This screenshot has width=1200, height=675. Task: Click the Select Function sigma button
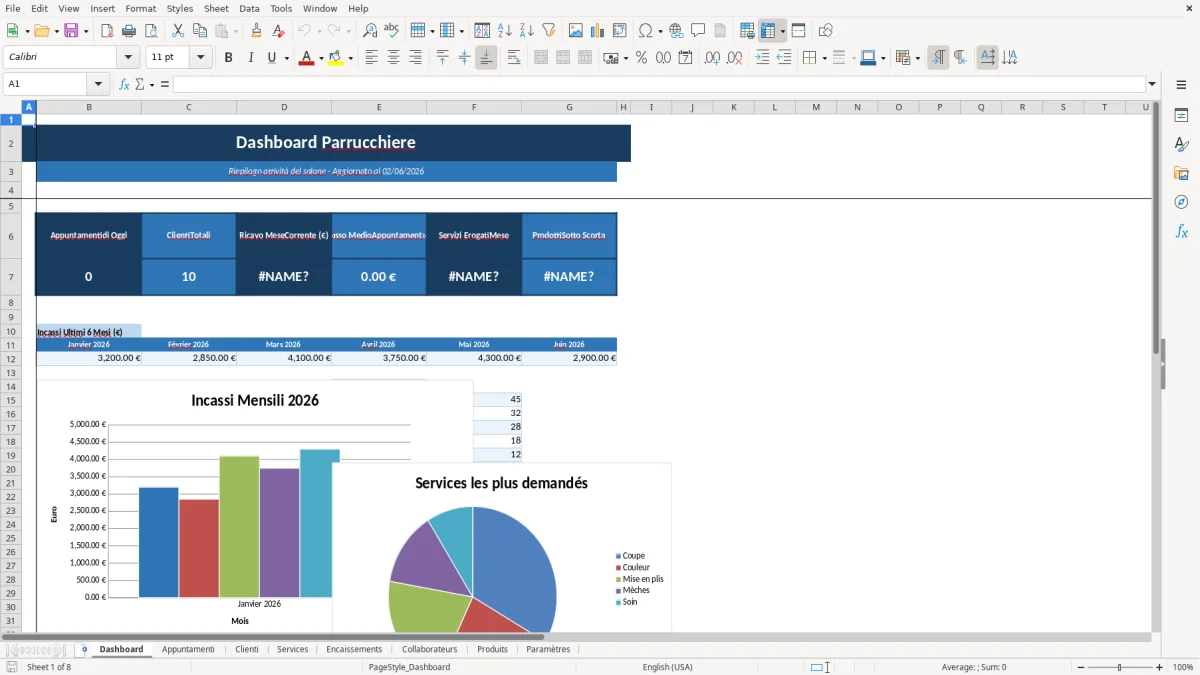coord(140,84)
